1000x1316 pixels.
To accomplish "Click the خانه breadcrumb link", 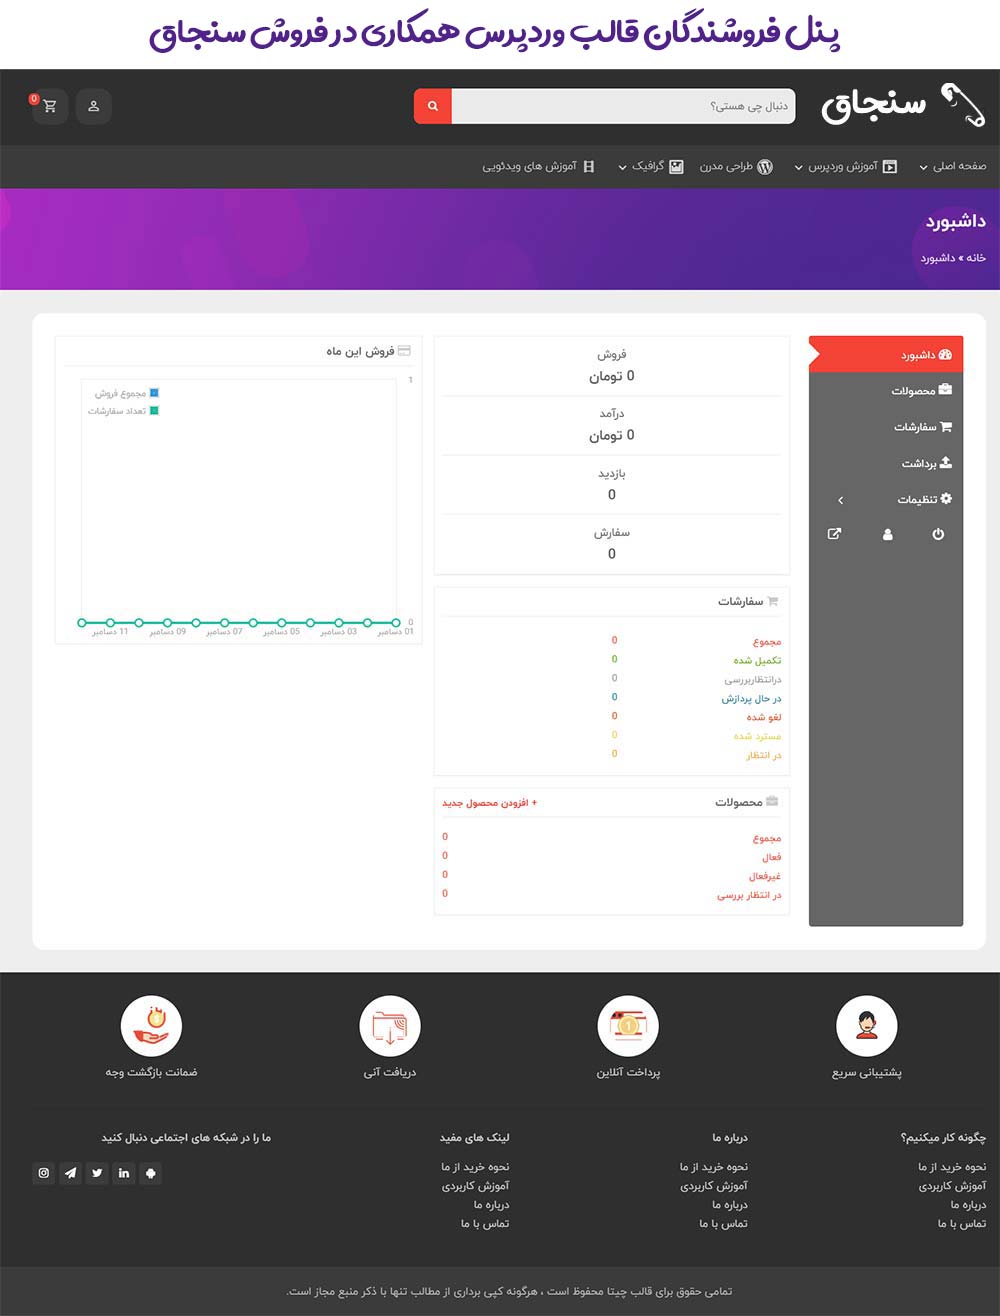I will click(976, 258).
